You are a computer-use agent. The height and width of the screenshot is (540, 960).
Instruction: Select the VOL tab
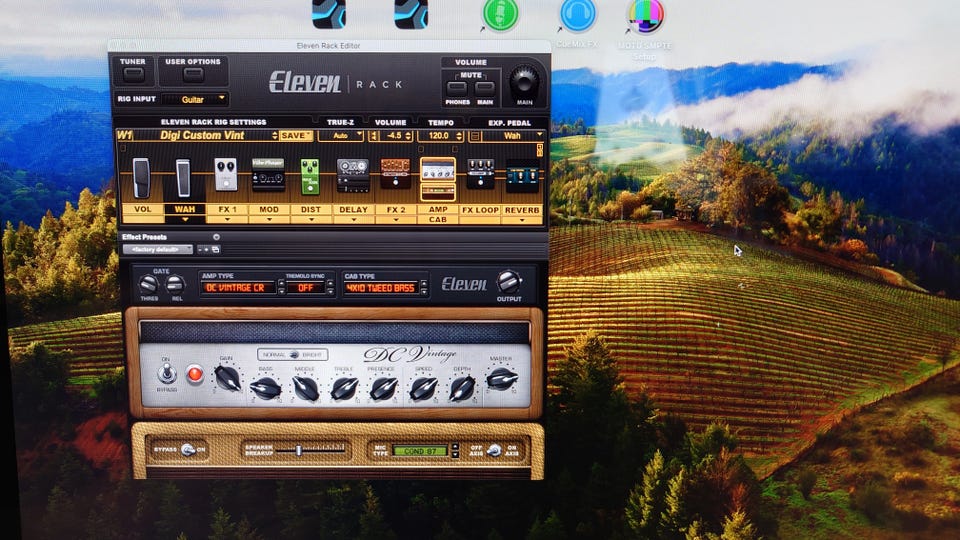[x=143, y=209]
